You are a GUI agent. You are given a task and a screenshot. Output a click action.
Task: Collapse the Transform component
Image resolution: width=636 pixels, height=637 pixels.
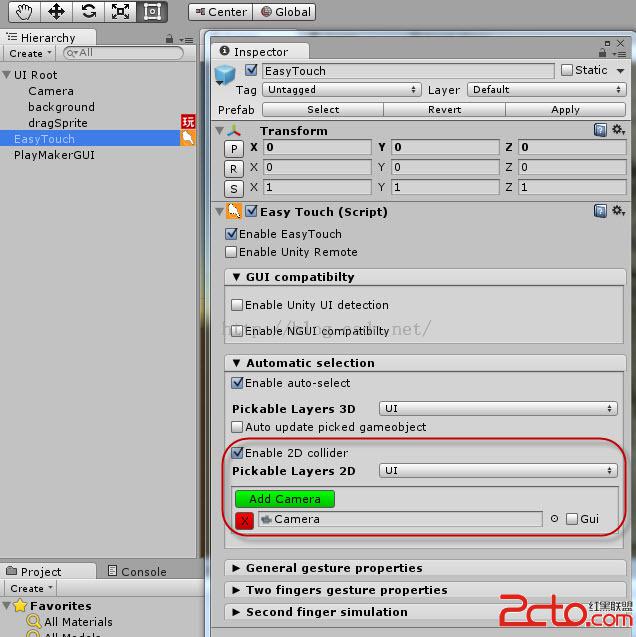[220, 130]
